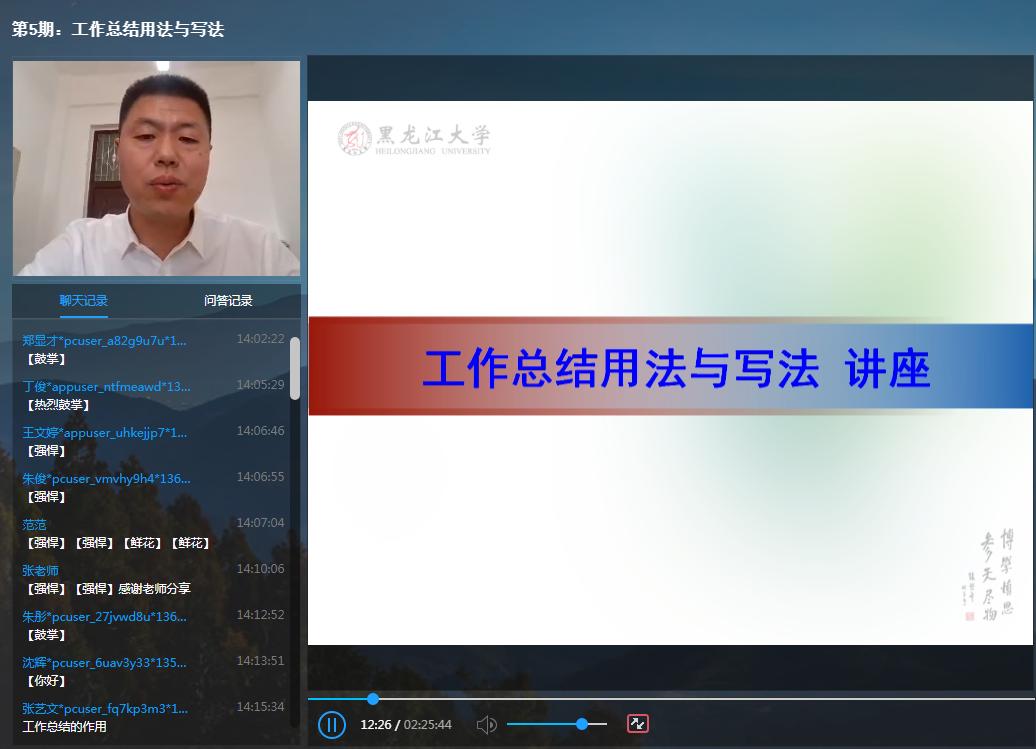
Task: Click the slide title 工作总结用法与写法 讲座
Action: tap(676, 369)
